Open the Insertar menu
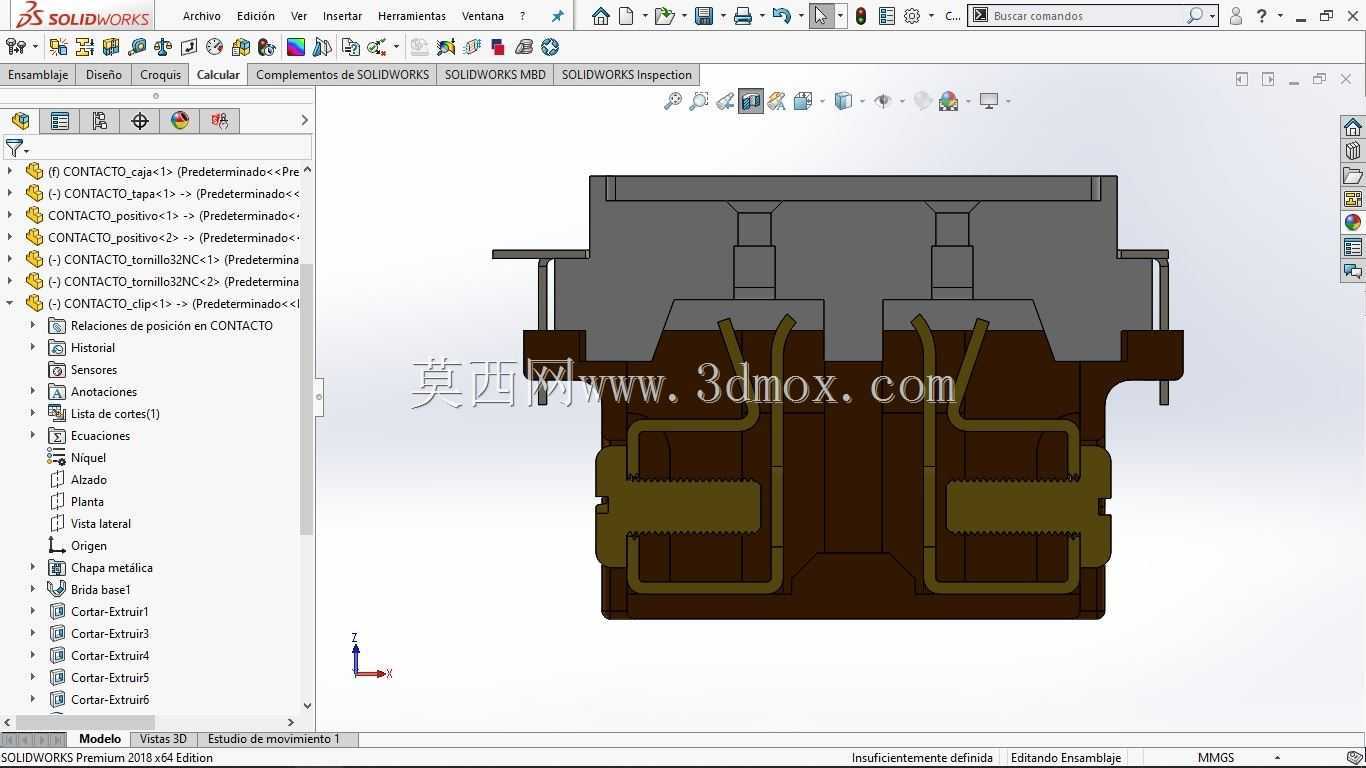 tap(342, 16)
